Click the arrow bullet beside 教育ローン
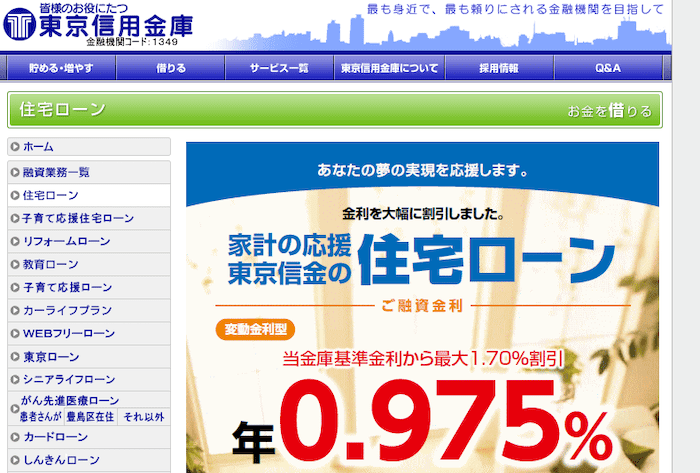700x473 pixels. 15,264
